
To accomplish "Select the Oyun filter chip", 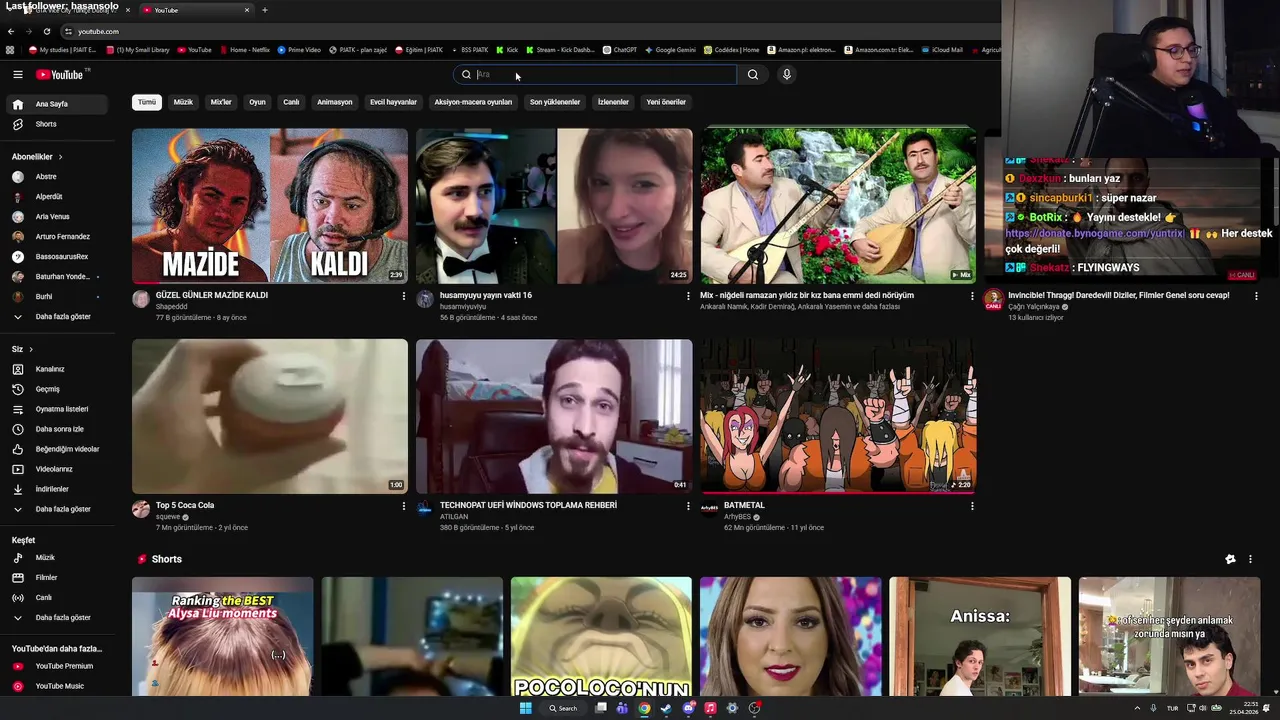I will tap(257, 102).
